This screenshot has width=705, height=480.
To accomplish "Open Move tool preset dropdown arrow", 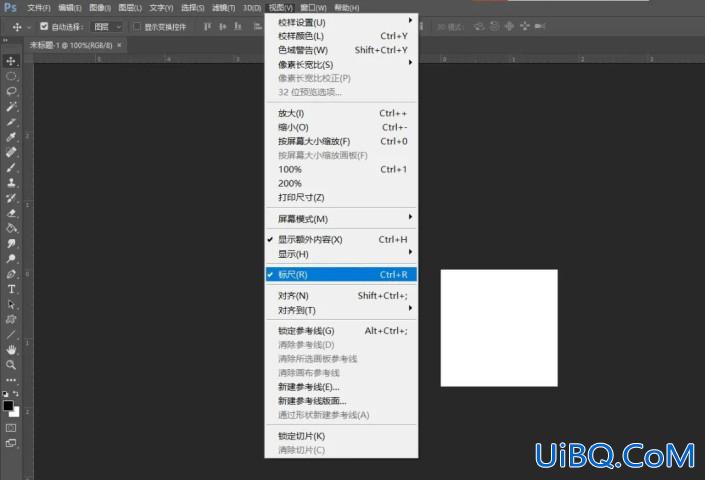I will click(x=29, y=27).
